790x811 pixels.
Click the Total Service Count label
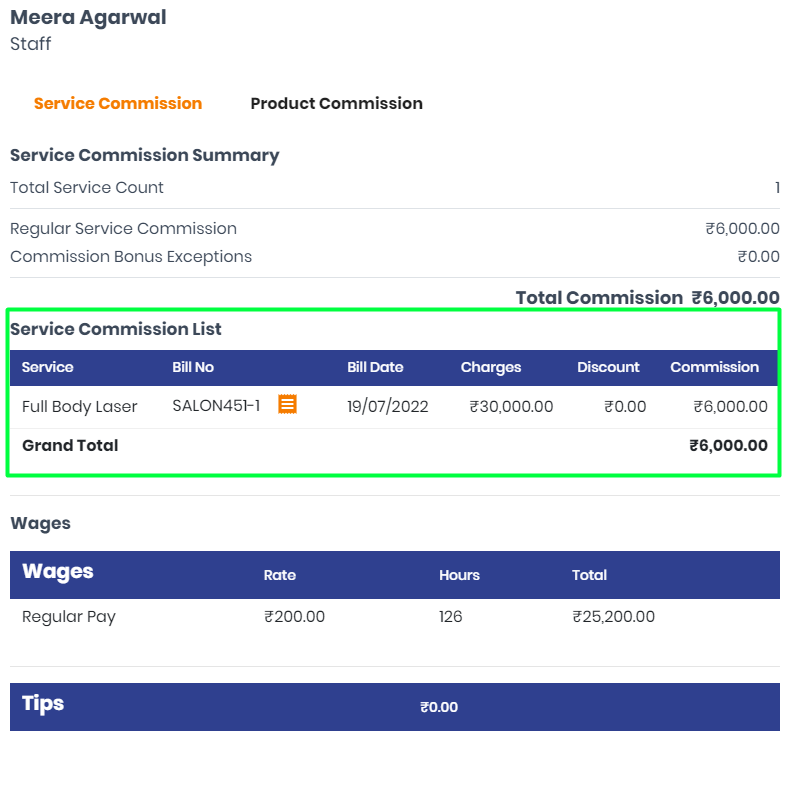[87, 187]
